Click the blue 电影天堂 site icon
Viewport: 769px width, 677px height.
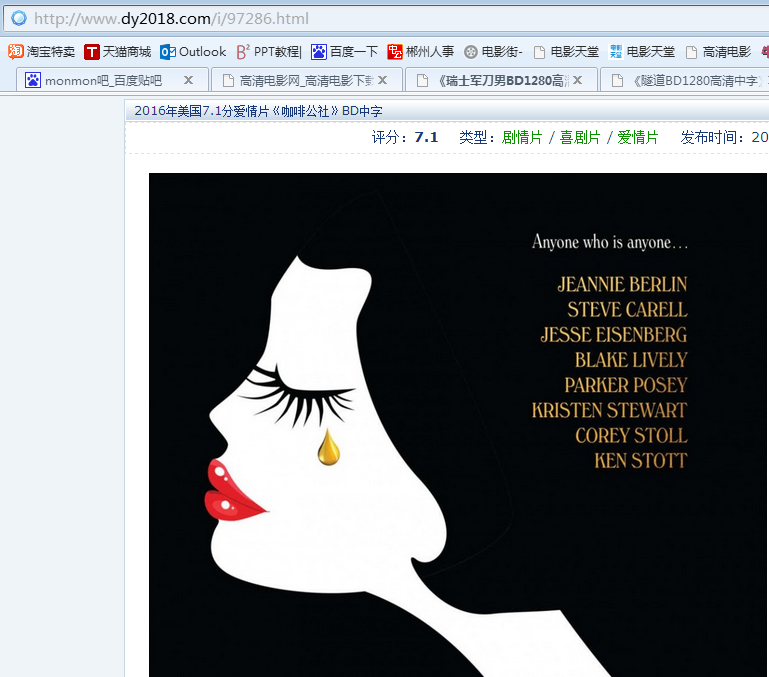tap(616, 52)
